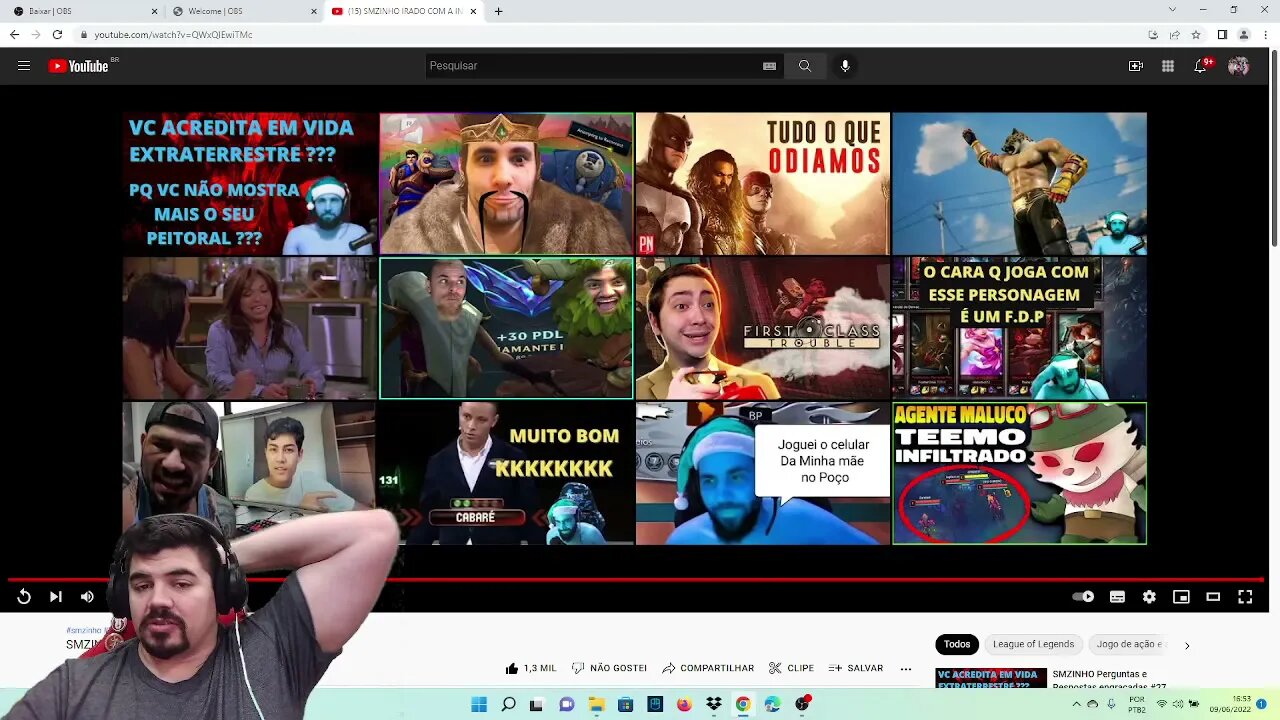The height and width of the screenshot is (720, 1280).
Task: Open the three-dot more actions menu
Action: [x=906, y=668]
